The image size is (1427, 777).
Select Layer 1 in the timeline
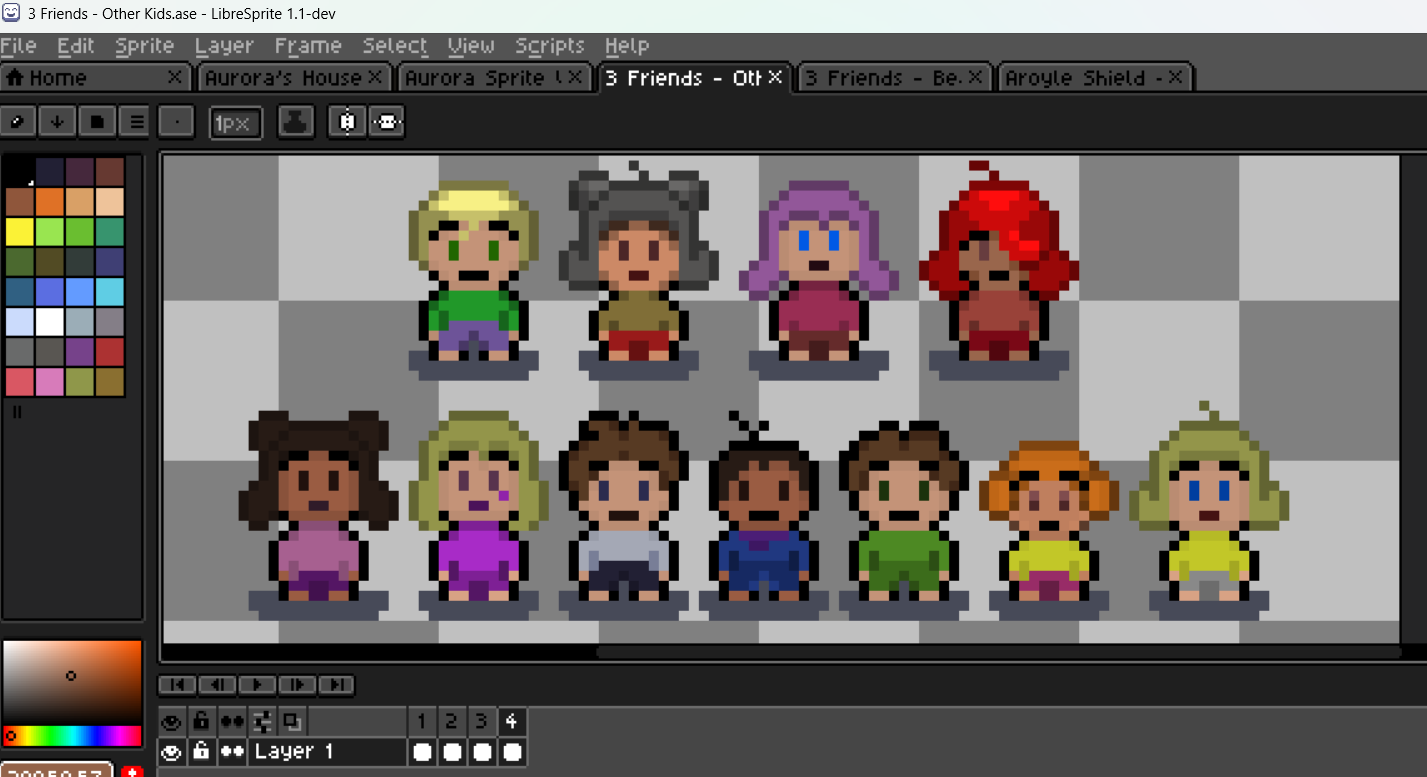(x=327, y=752)
